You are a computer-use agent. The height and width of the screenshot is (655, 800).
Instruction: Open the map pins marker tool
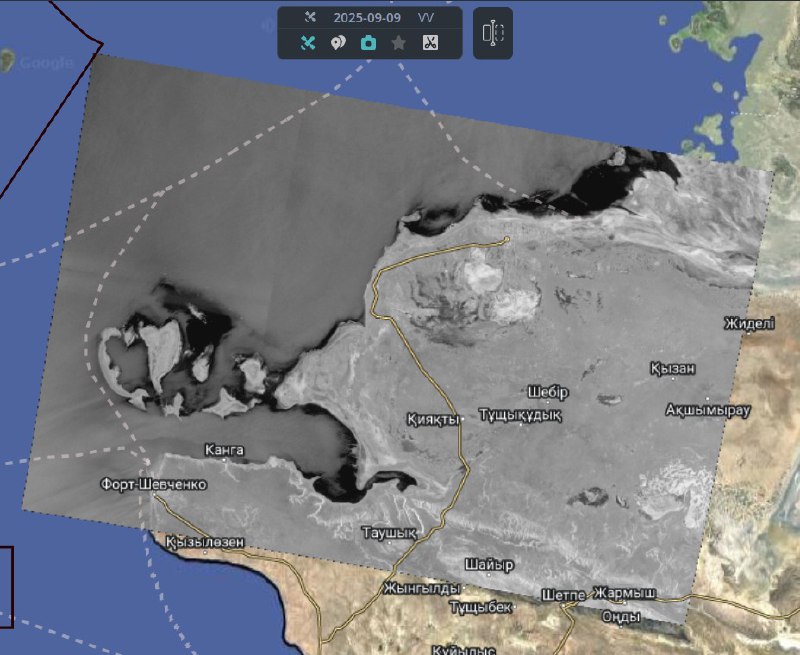point(338,43)
